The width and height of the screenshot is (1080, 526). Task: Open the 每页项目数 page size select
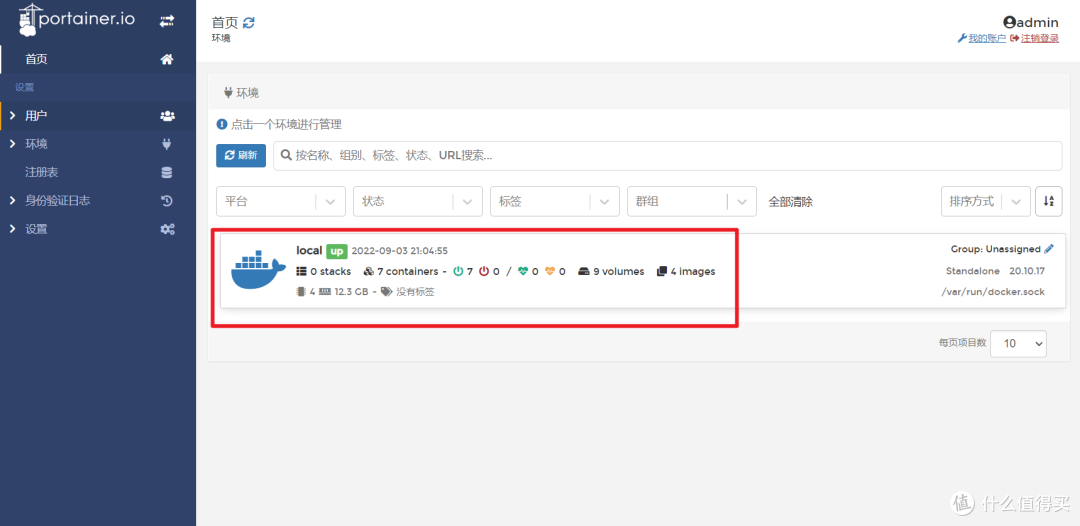[x=1018, y=344]
